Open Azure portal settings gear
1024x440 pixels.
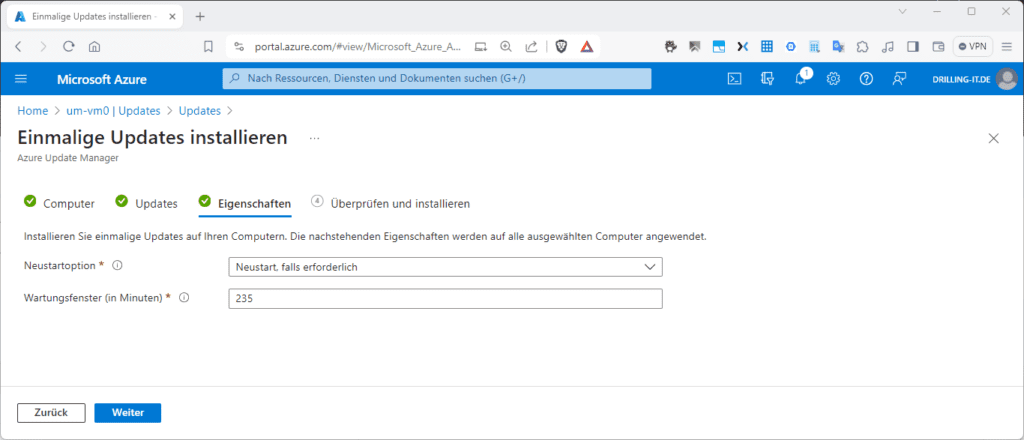point(833,79)
